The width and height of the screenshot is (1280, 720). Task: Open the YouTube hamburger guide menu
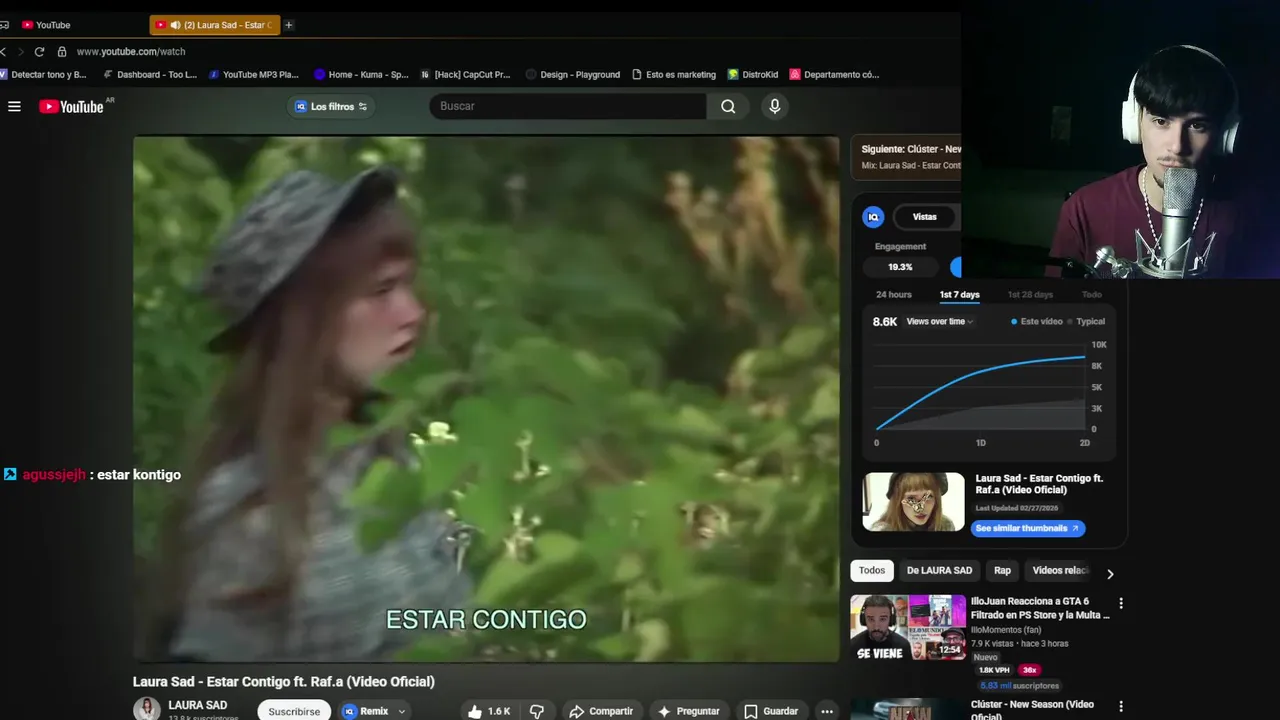click(14, 106)
